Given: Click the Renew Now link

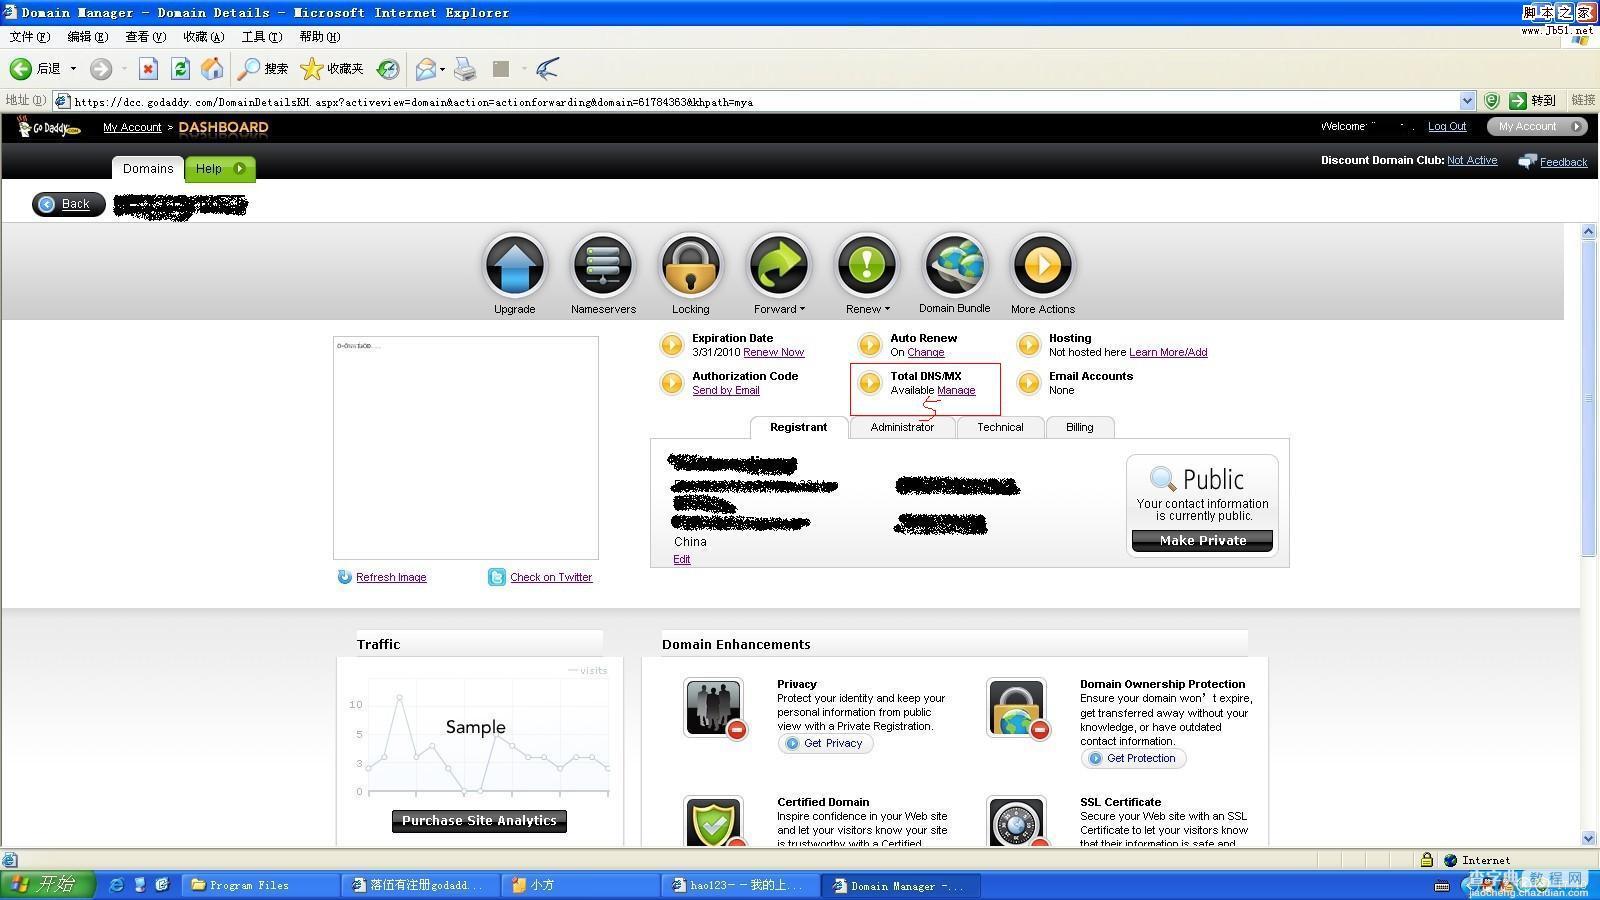Looking at the screenshot, I should [x=774, y=352].
